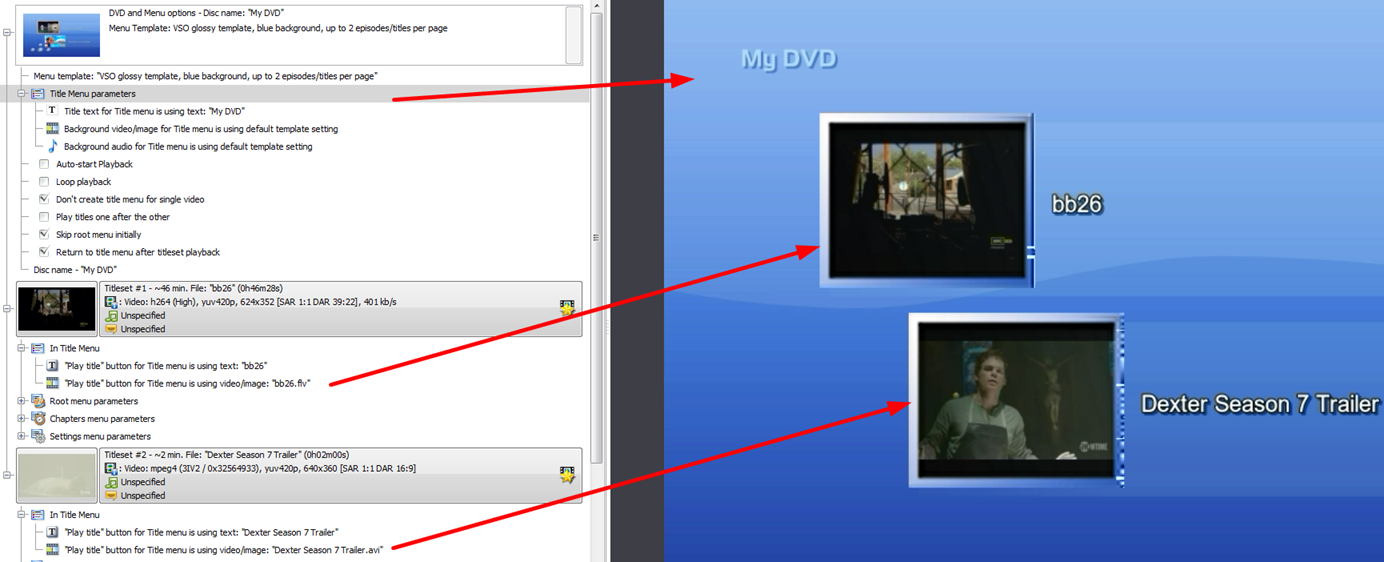Viewport: 1384px width, 562px height.
Task: Click the T icon beside "My DVD" title text
Action: pyautogui.click(x=52, y=111)
